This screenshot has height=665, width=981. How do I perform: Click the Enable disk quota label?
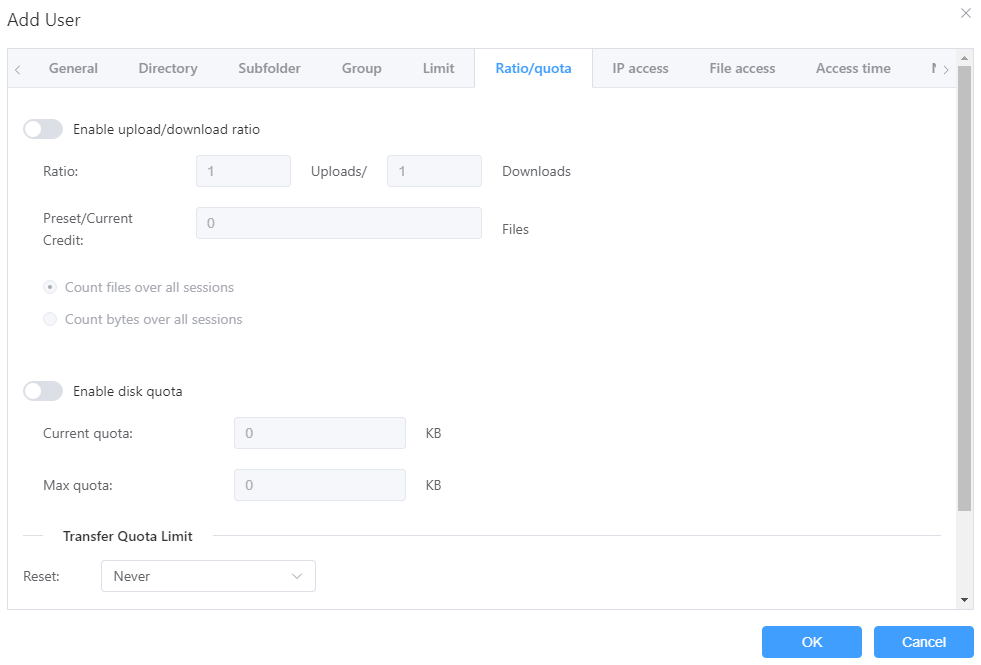[x=128, y=392]
